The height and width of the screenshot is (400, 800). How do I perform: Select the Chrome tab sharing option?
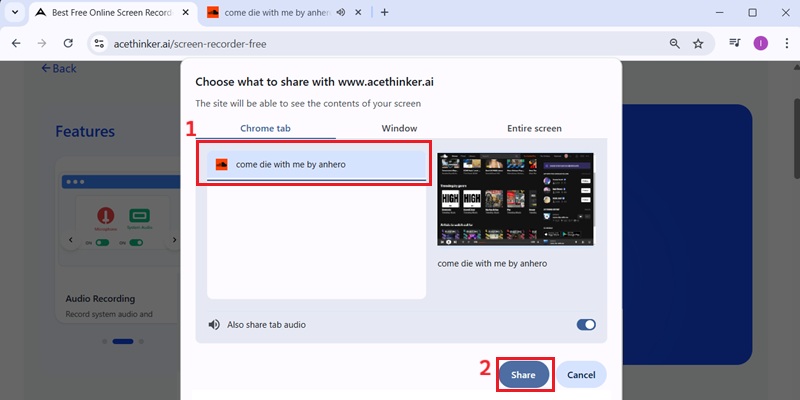point(265,128)
